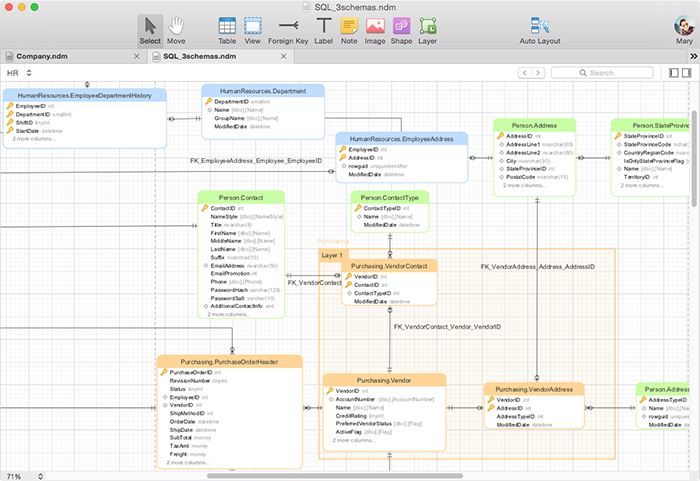The height and width of the screenshot is (481, 700).
Task: Go forward with the right navigation arrow
Action: tap(538, 73)
